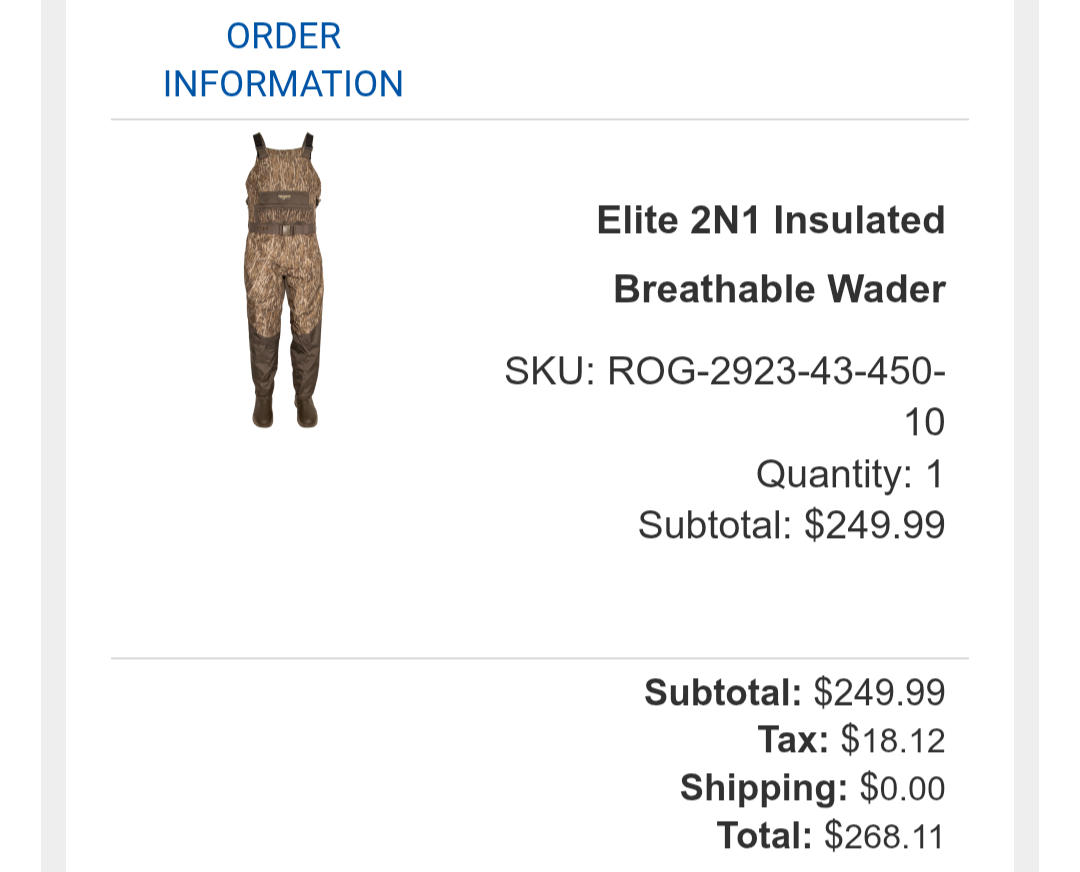1080x872 pixels.
Task: Select the $18.12 tax amount
Action: pos(892,740)
